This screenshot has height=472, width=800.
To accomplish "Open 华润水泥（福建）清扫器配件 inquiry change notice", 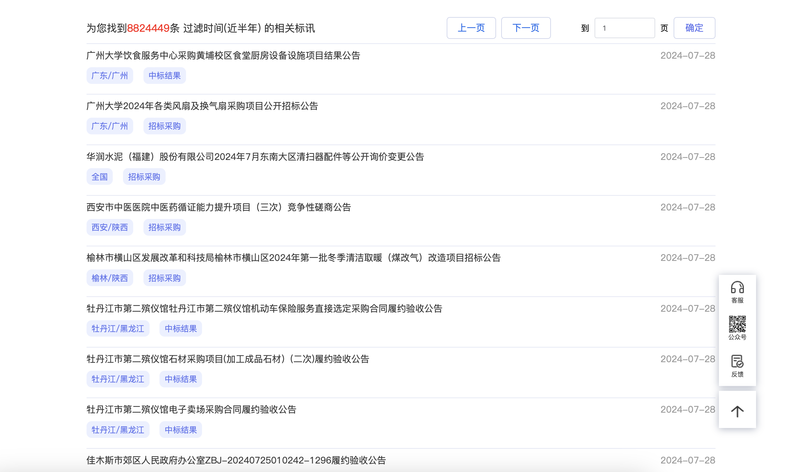I will pos(255,157).
